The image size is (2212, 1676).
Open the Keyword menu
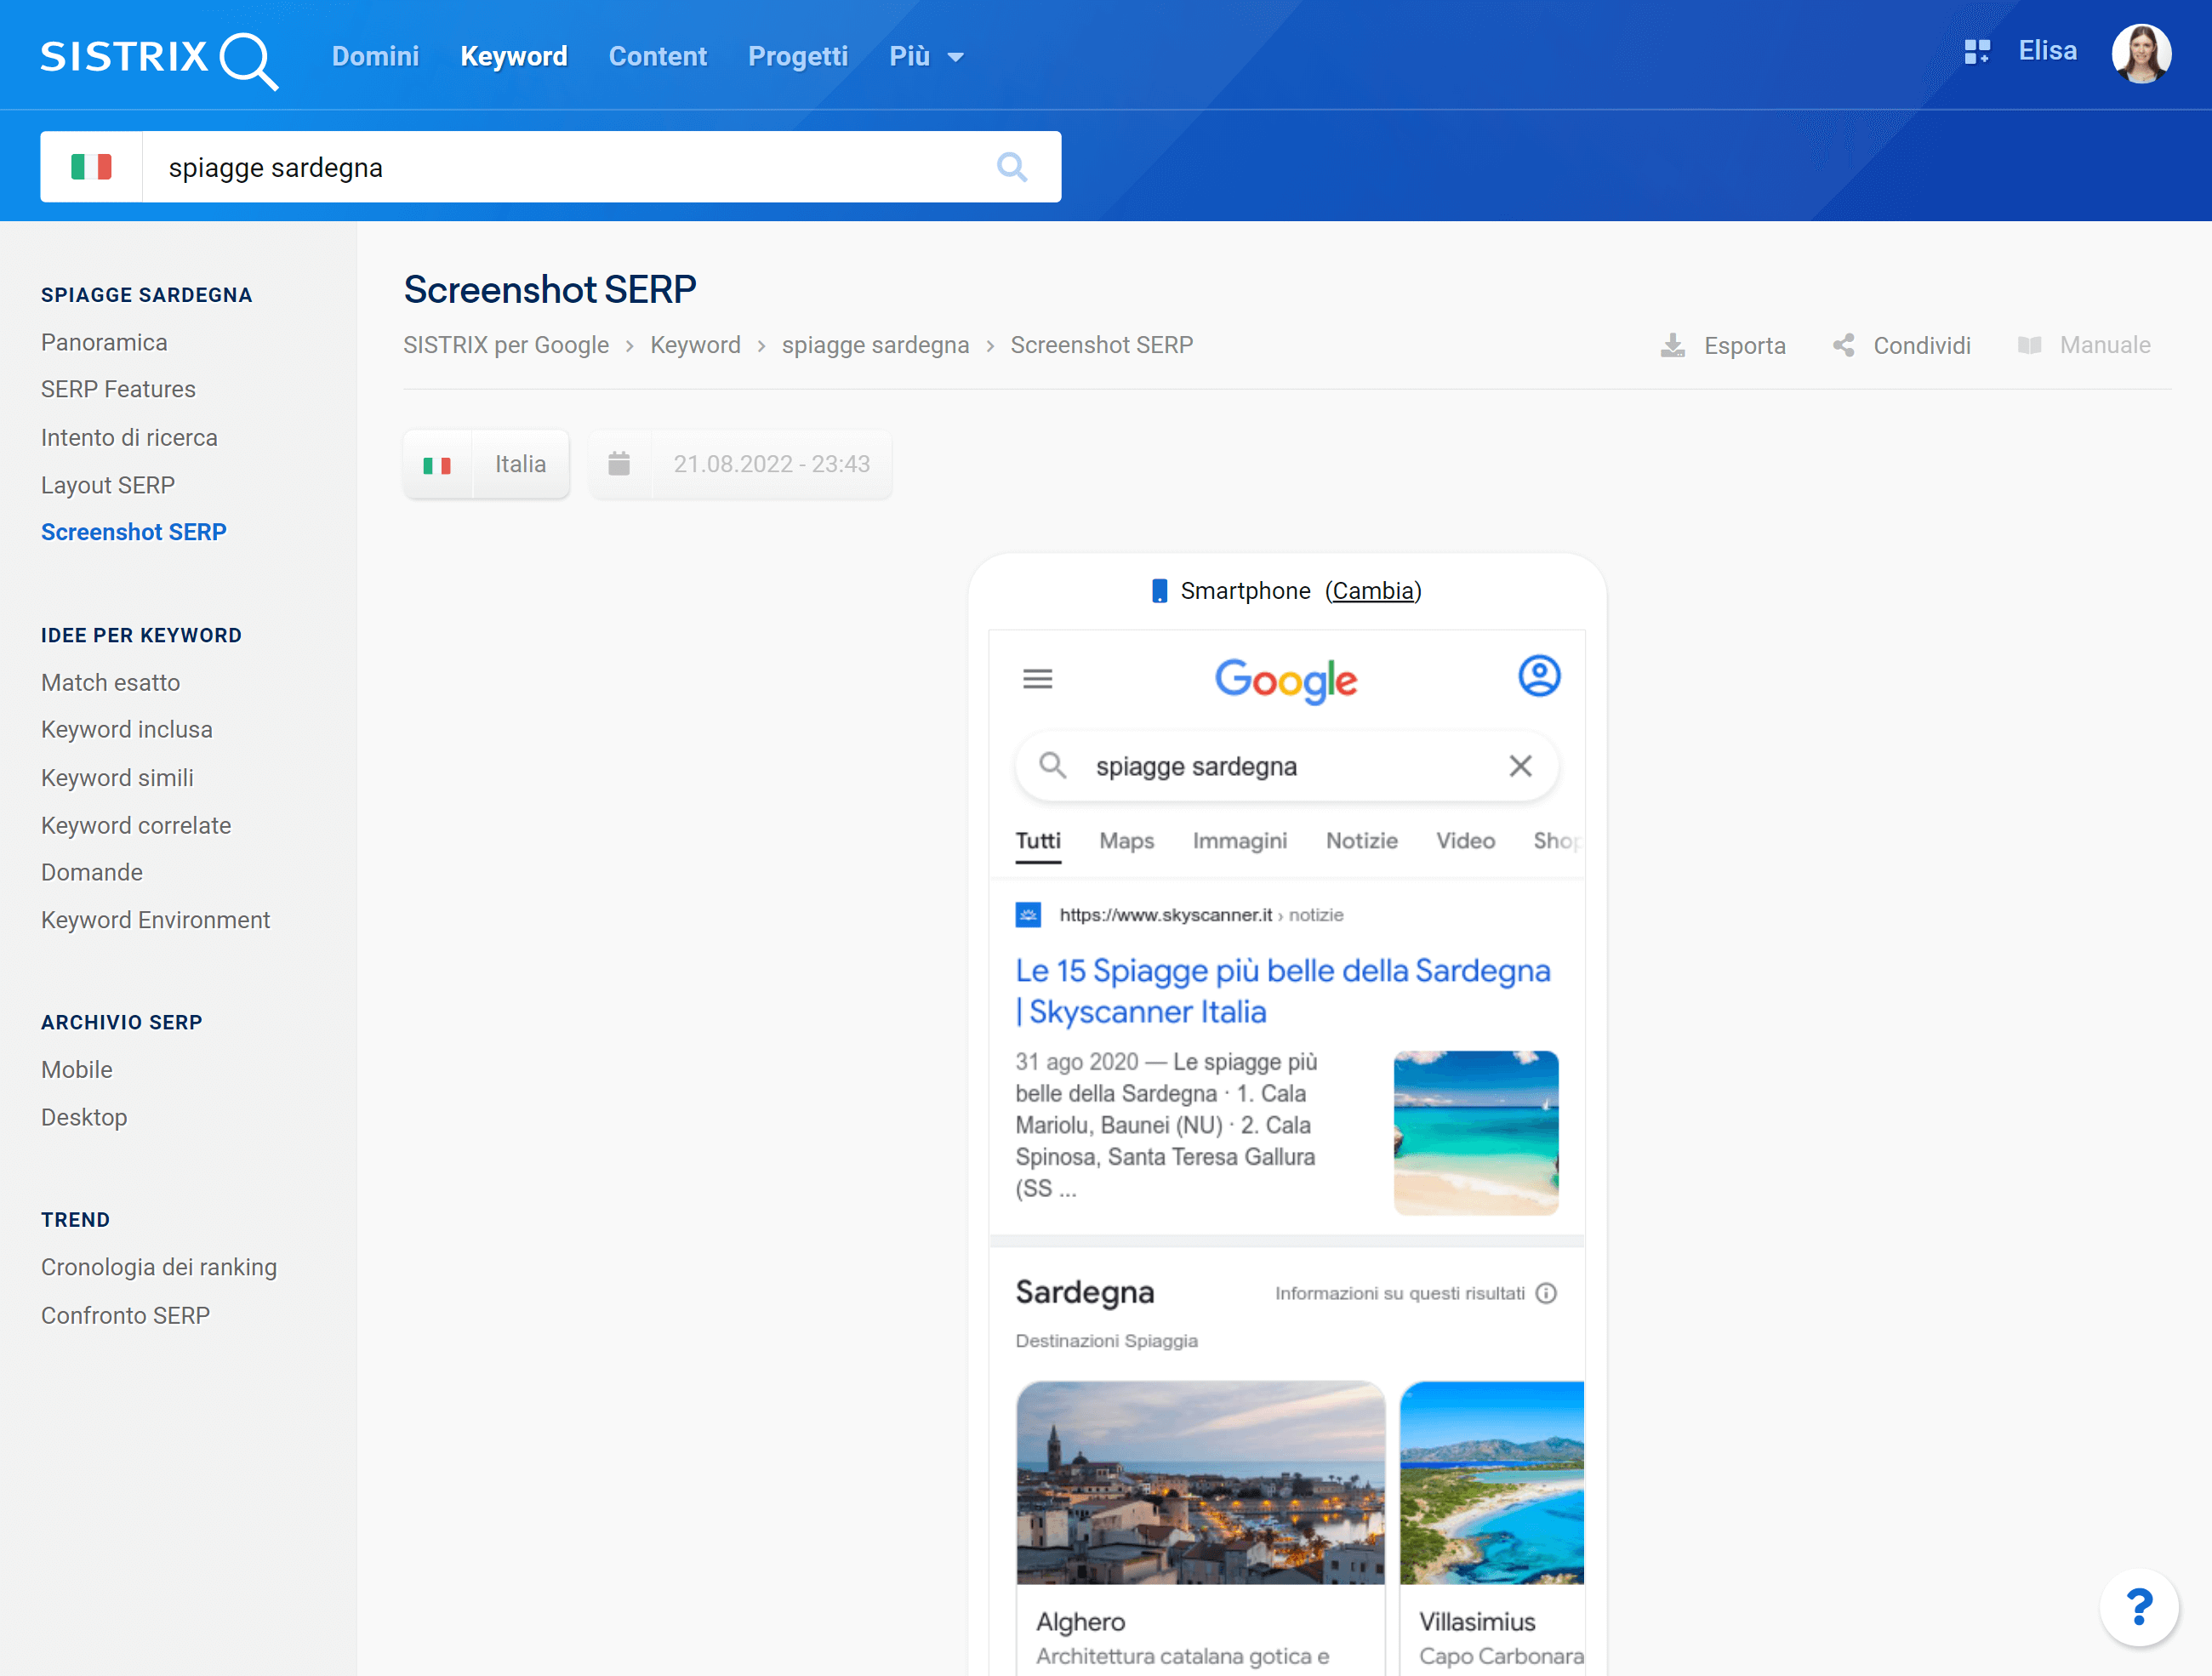click(x=514, y=57)
